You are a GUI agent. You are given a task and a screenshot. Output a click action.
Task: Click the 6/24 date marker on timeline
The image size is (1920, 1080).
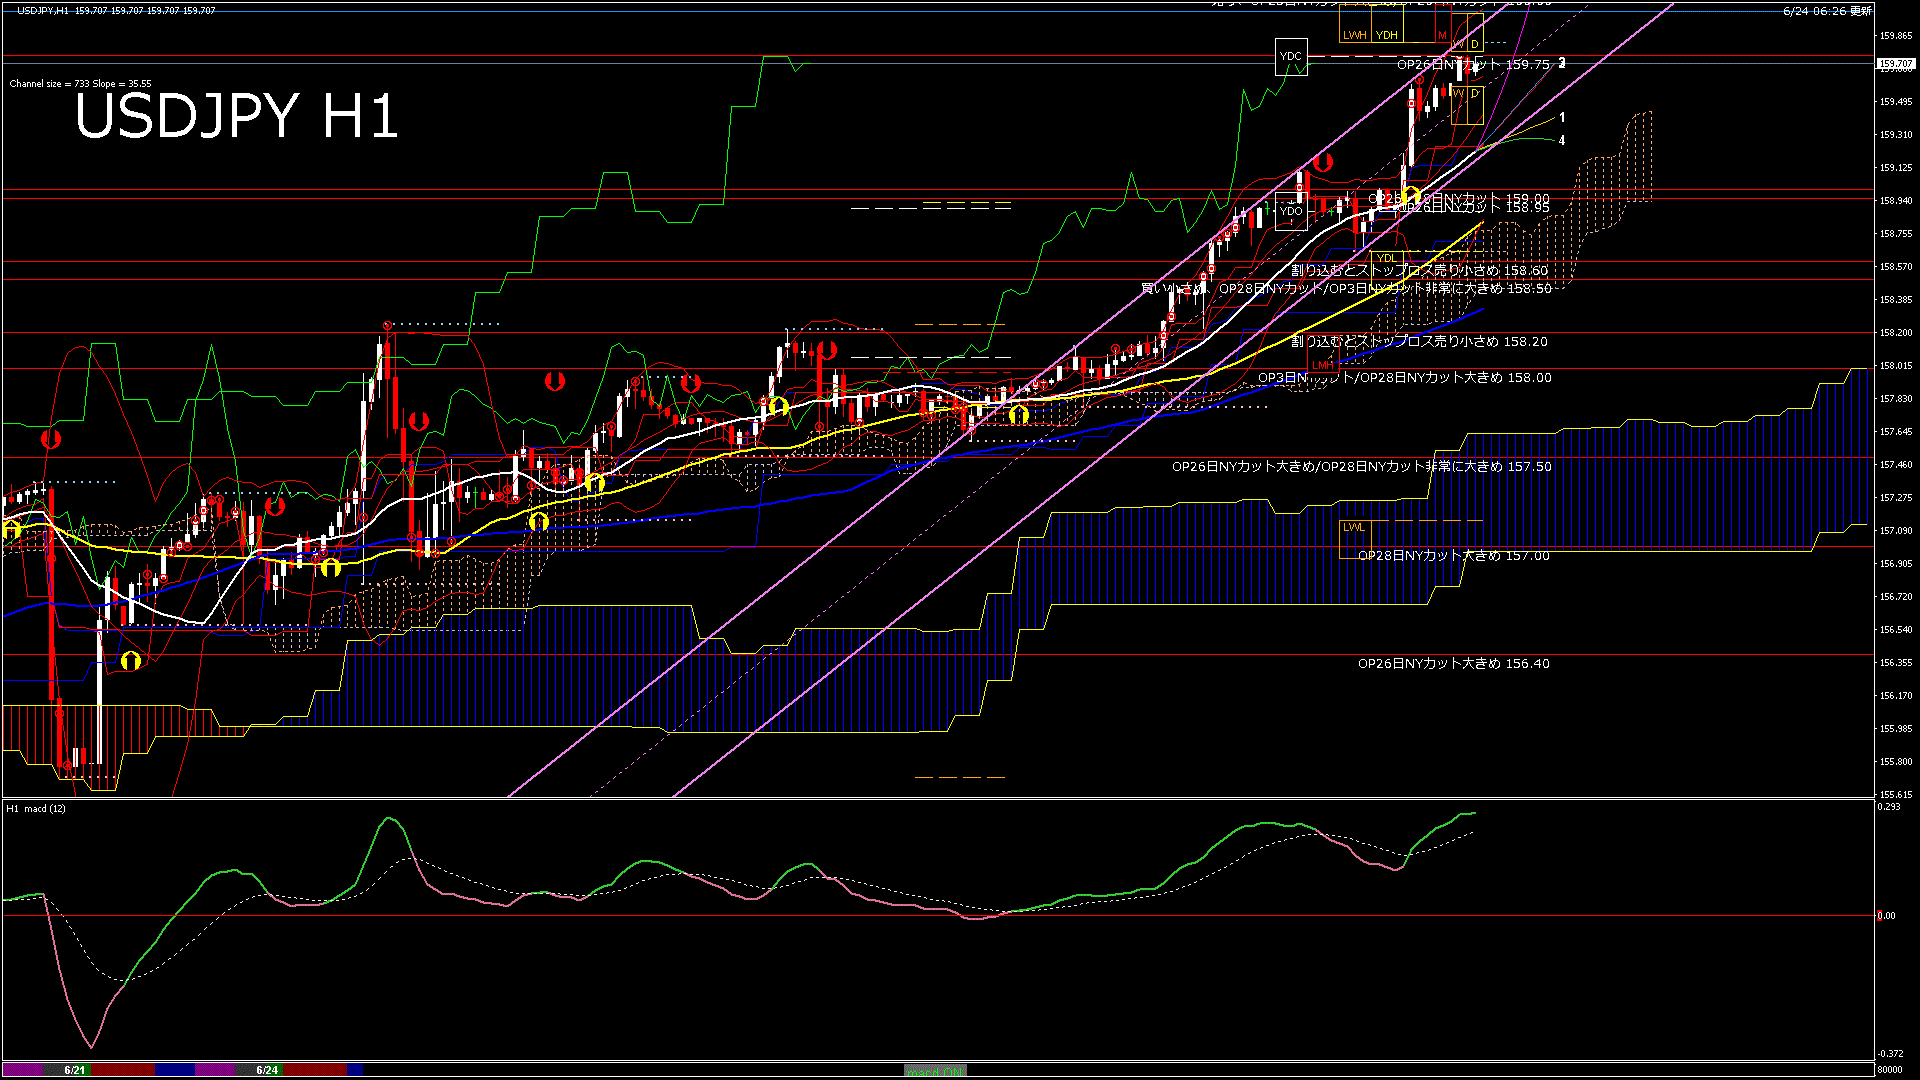coord(267,1070)
